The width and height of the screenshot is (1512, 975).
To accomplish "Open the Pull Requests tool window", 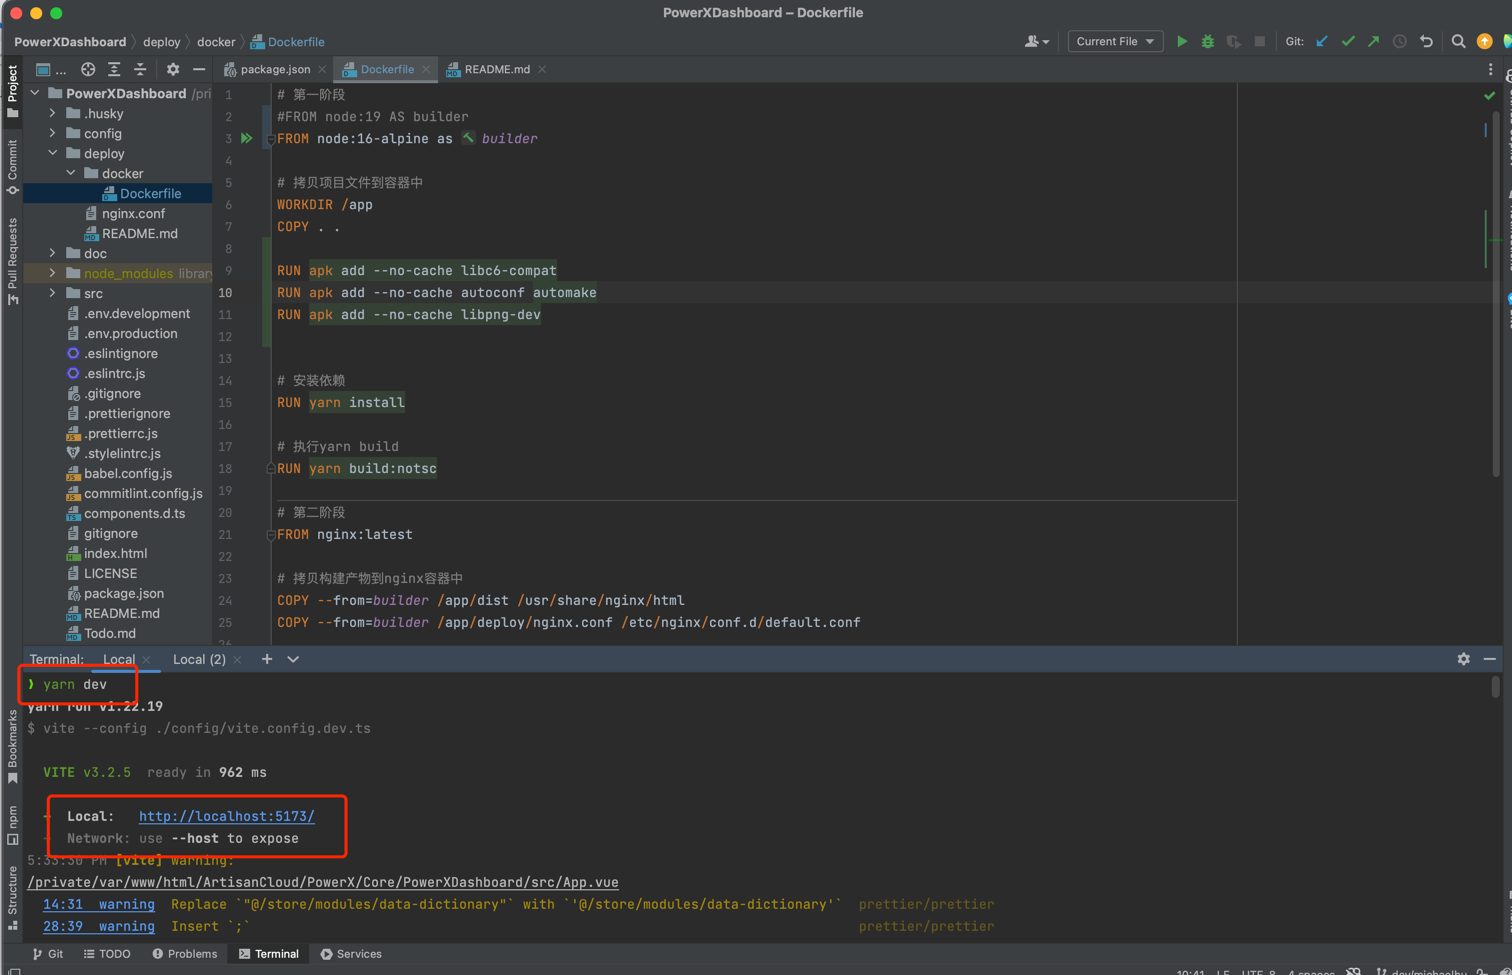I will click(12, 260).
